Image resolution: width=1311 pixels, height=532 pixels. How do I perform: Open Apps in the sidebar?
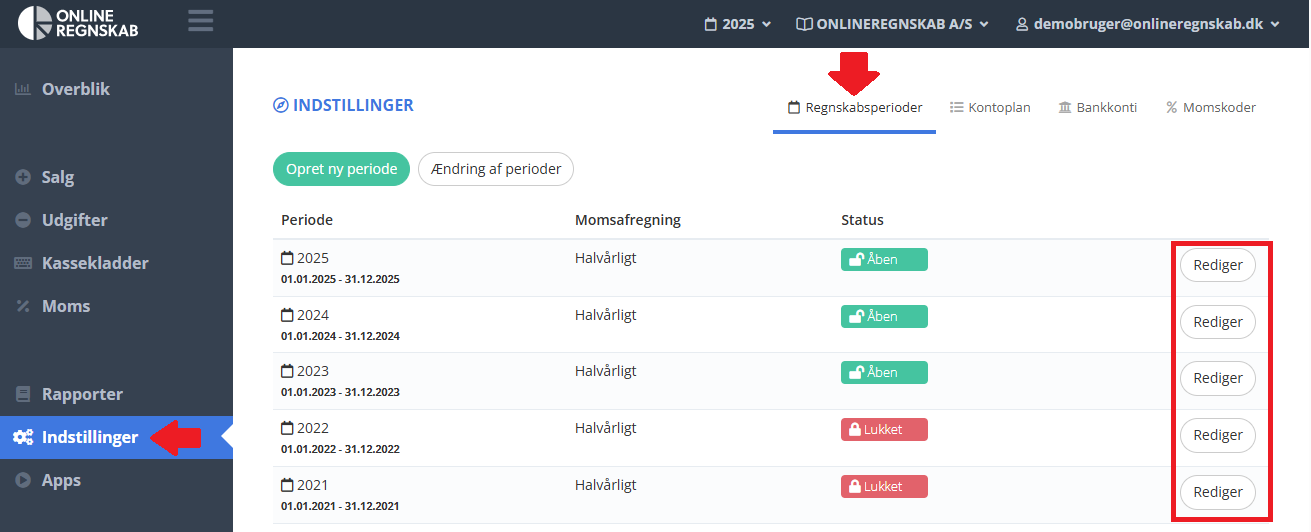(x=61, y=480)
